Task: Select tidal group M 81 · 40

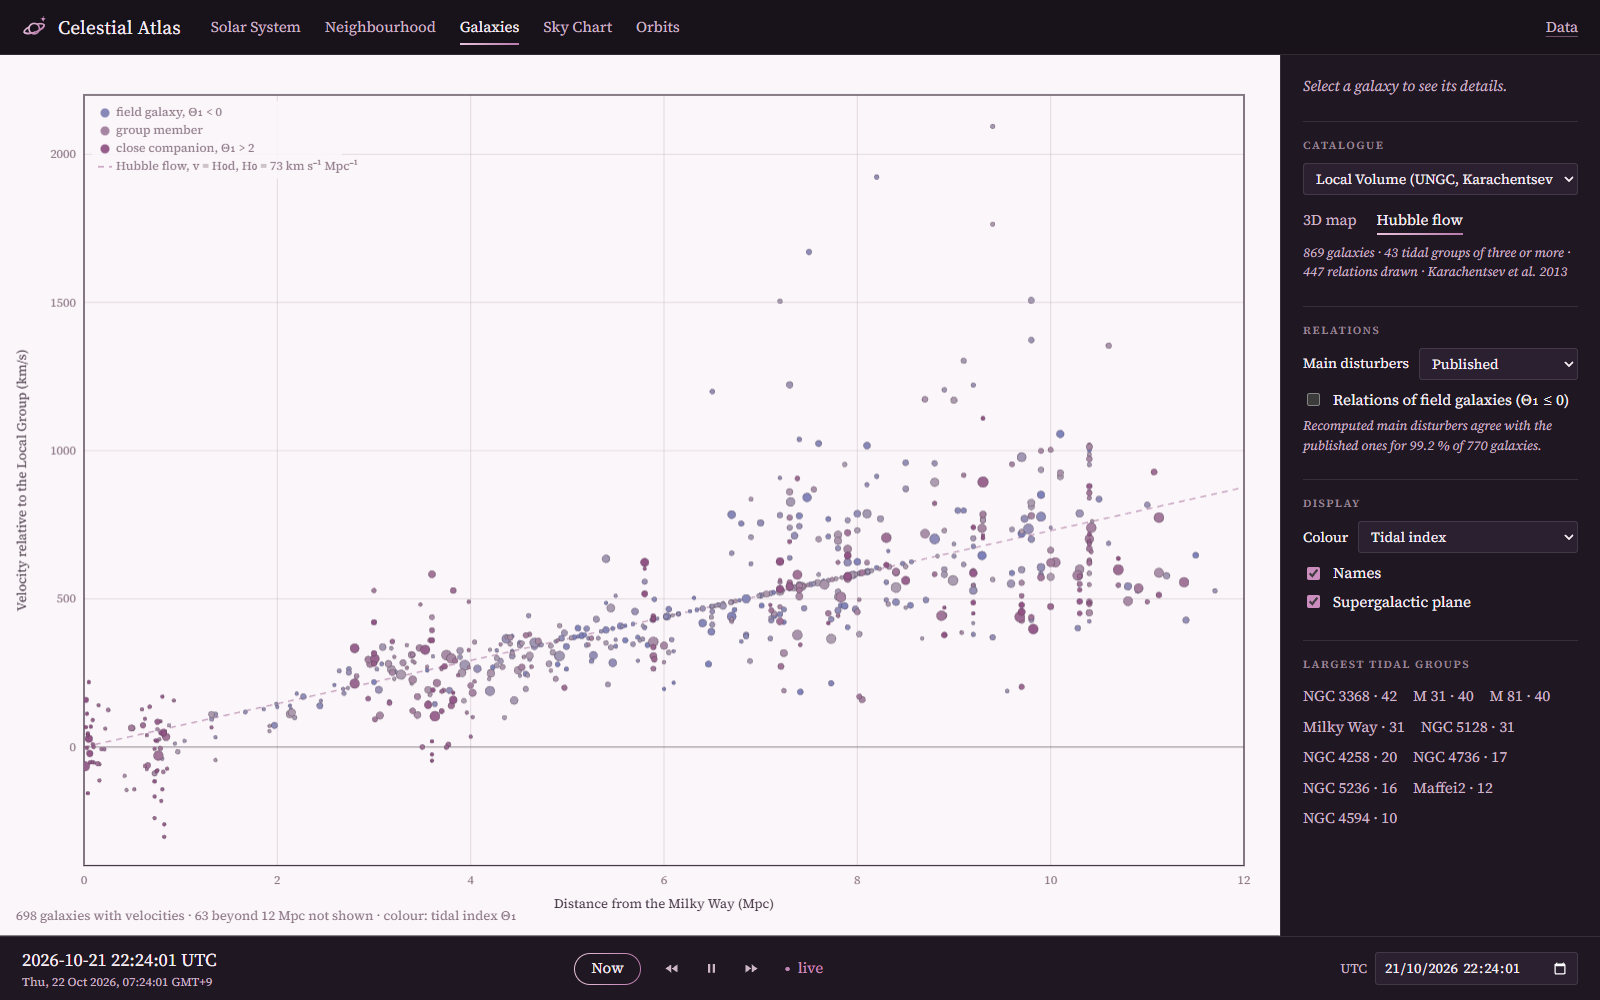Action: tap(1520, 696)
